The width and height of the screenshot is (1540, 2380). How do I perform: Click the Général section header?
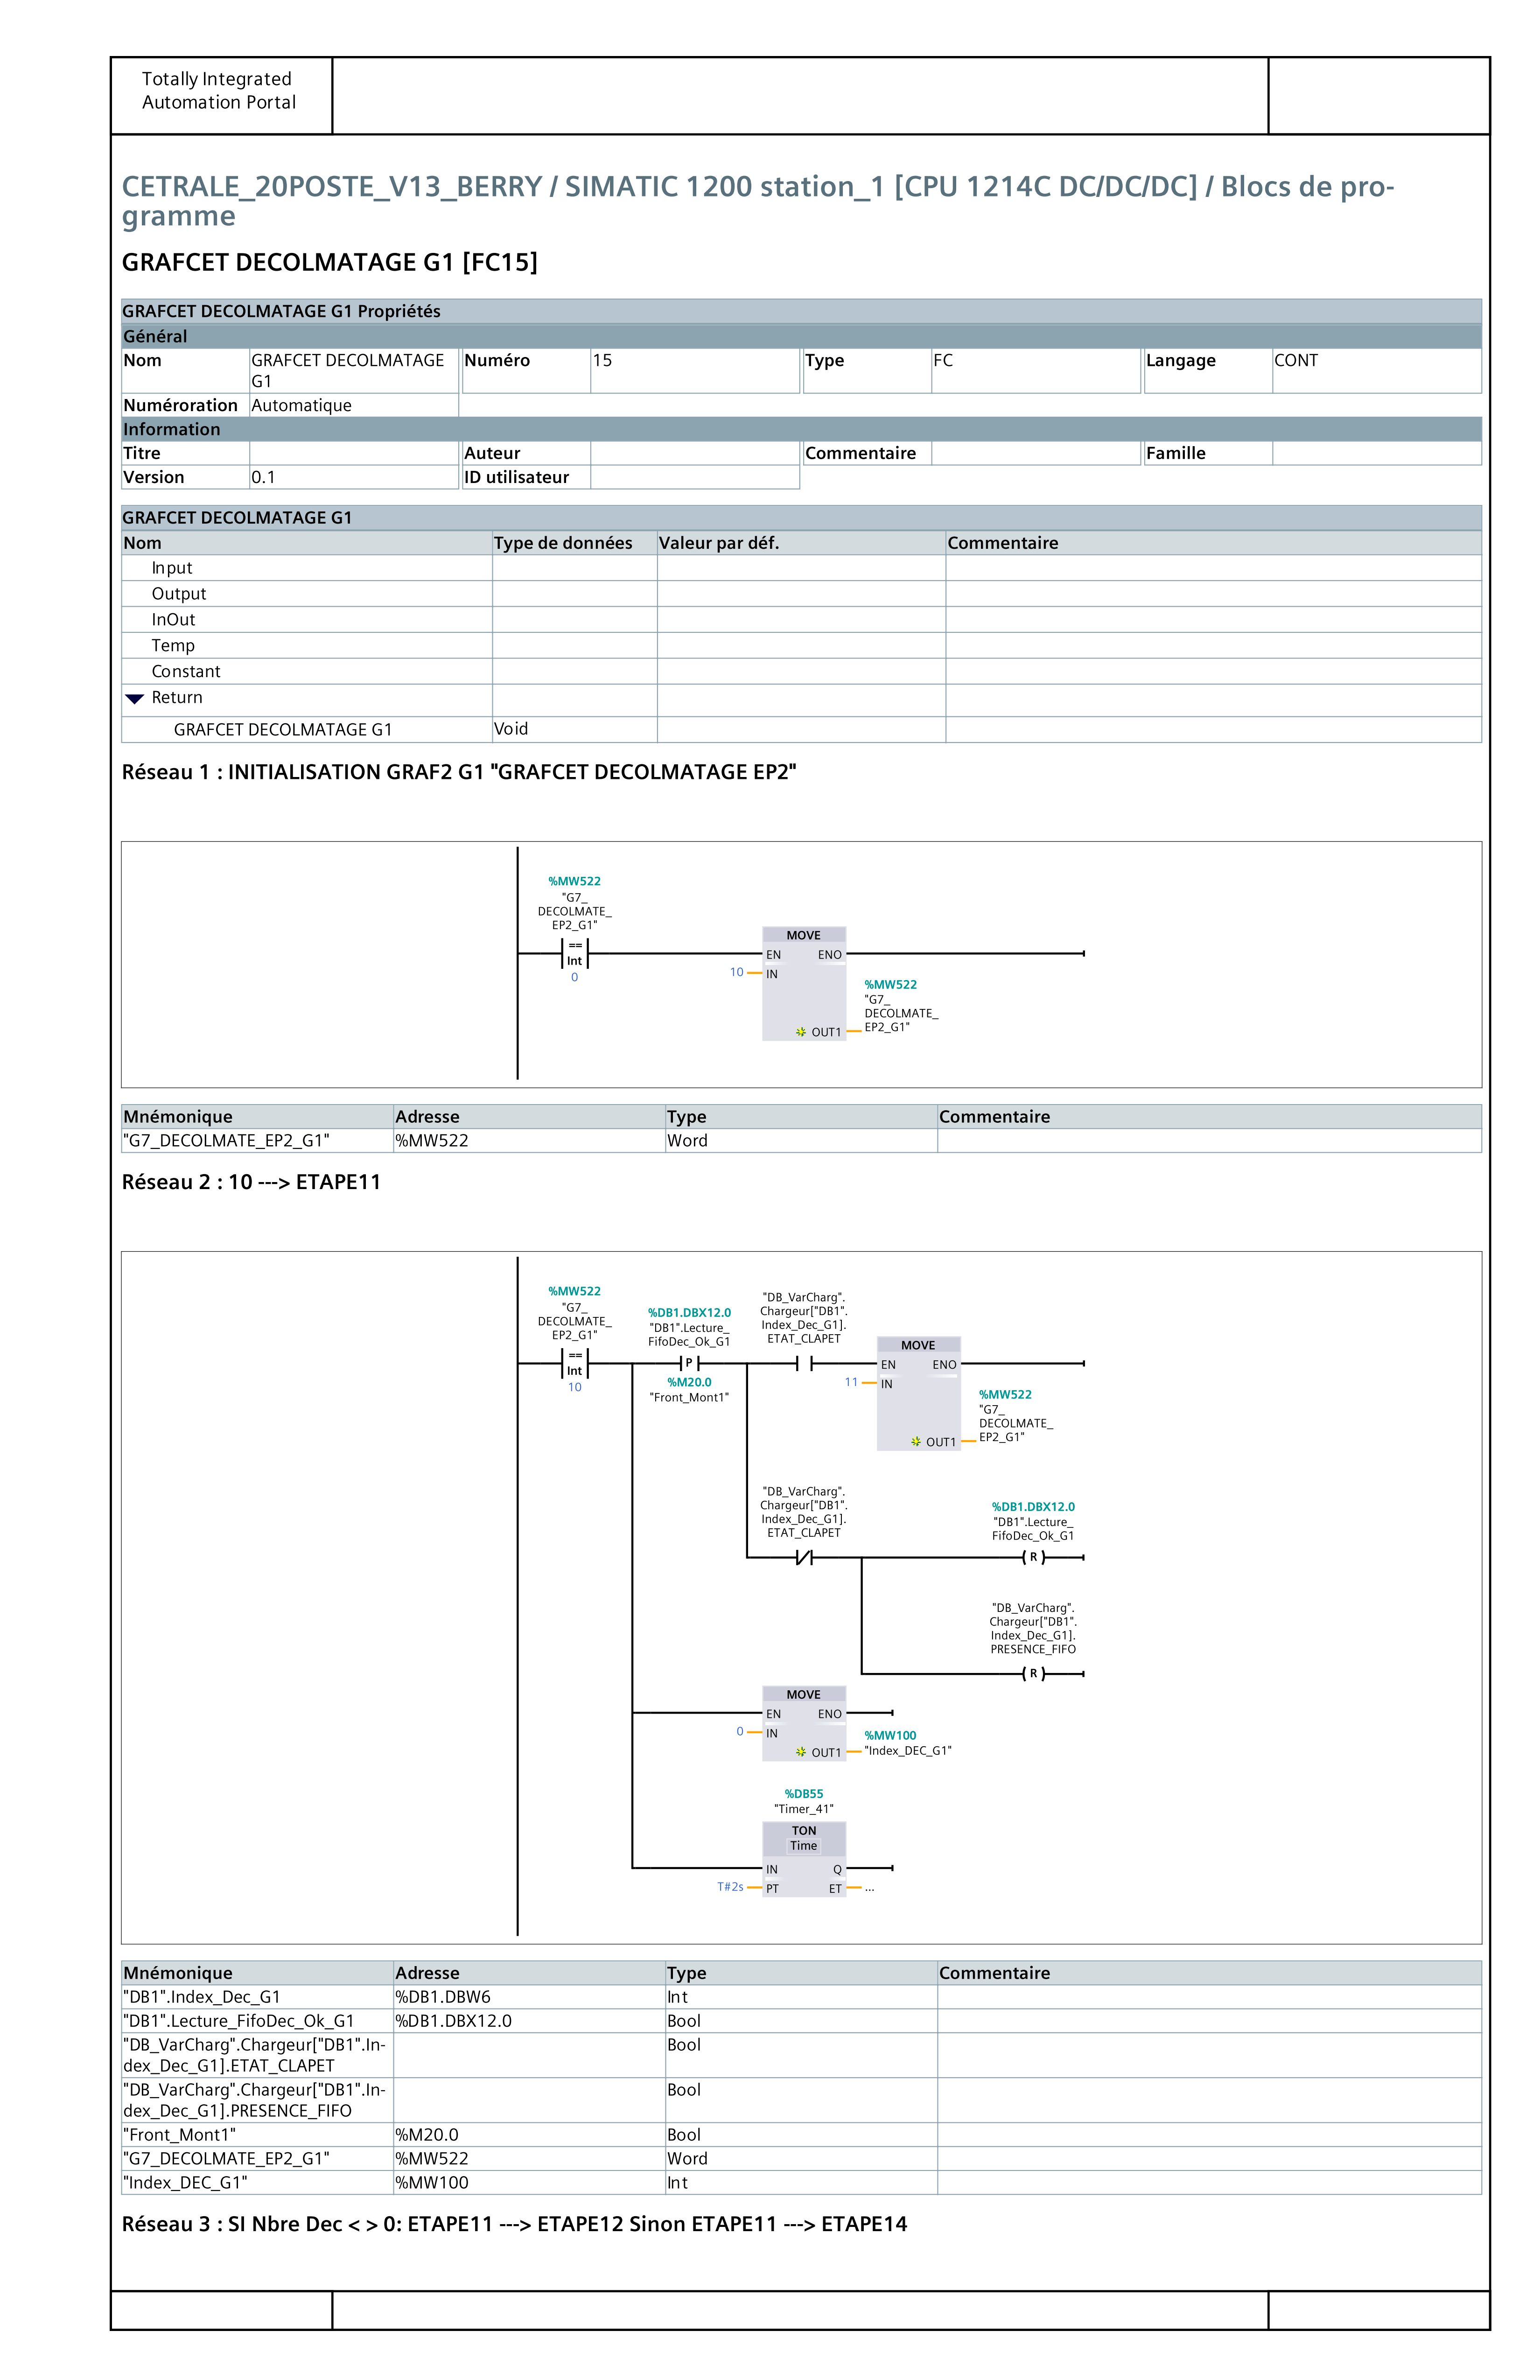pos(156,336)
